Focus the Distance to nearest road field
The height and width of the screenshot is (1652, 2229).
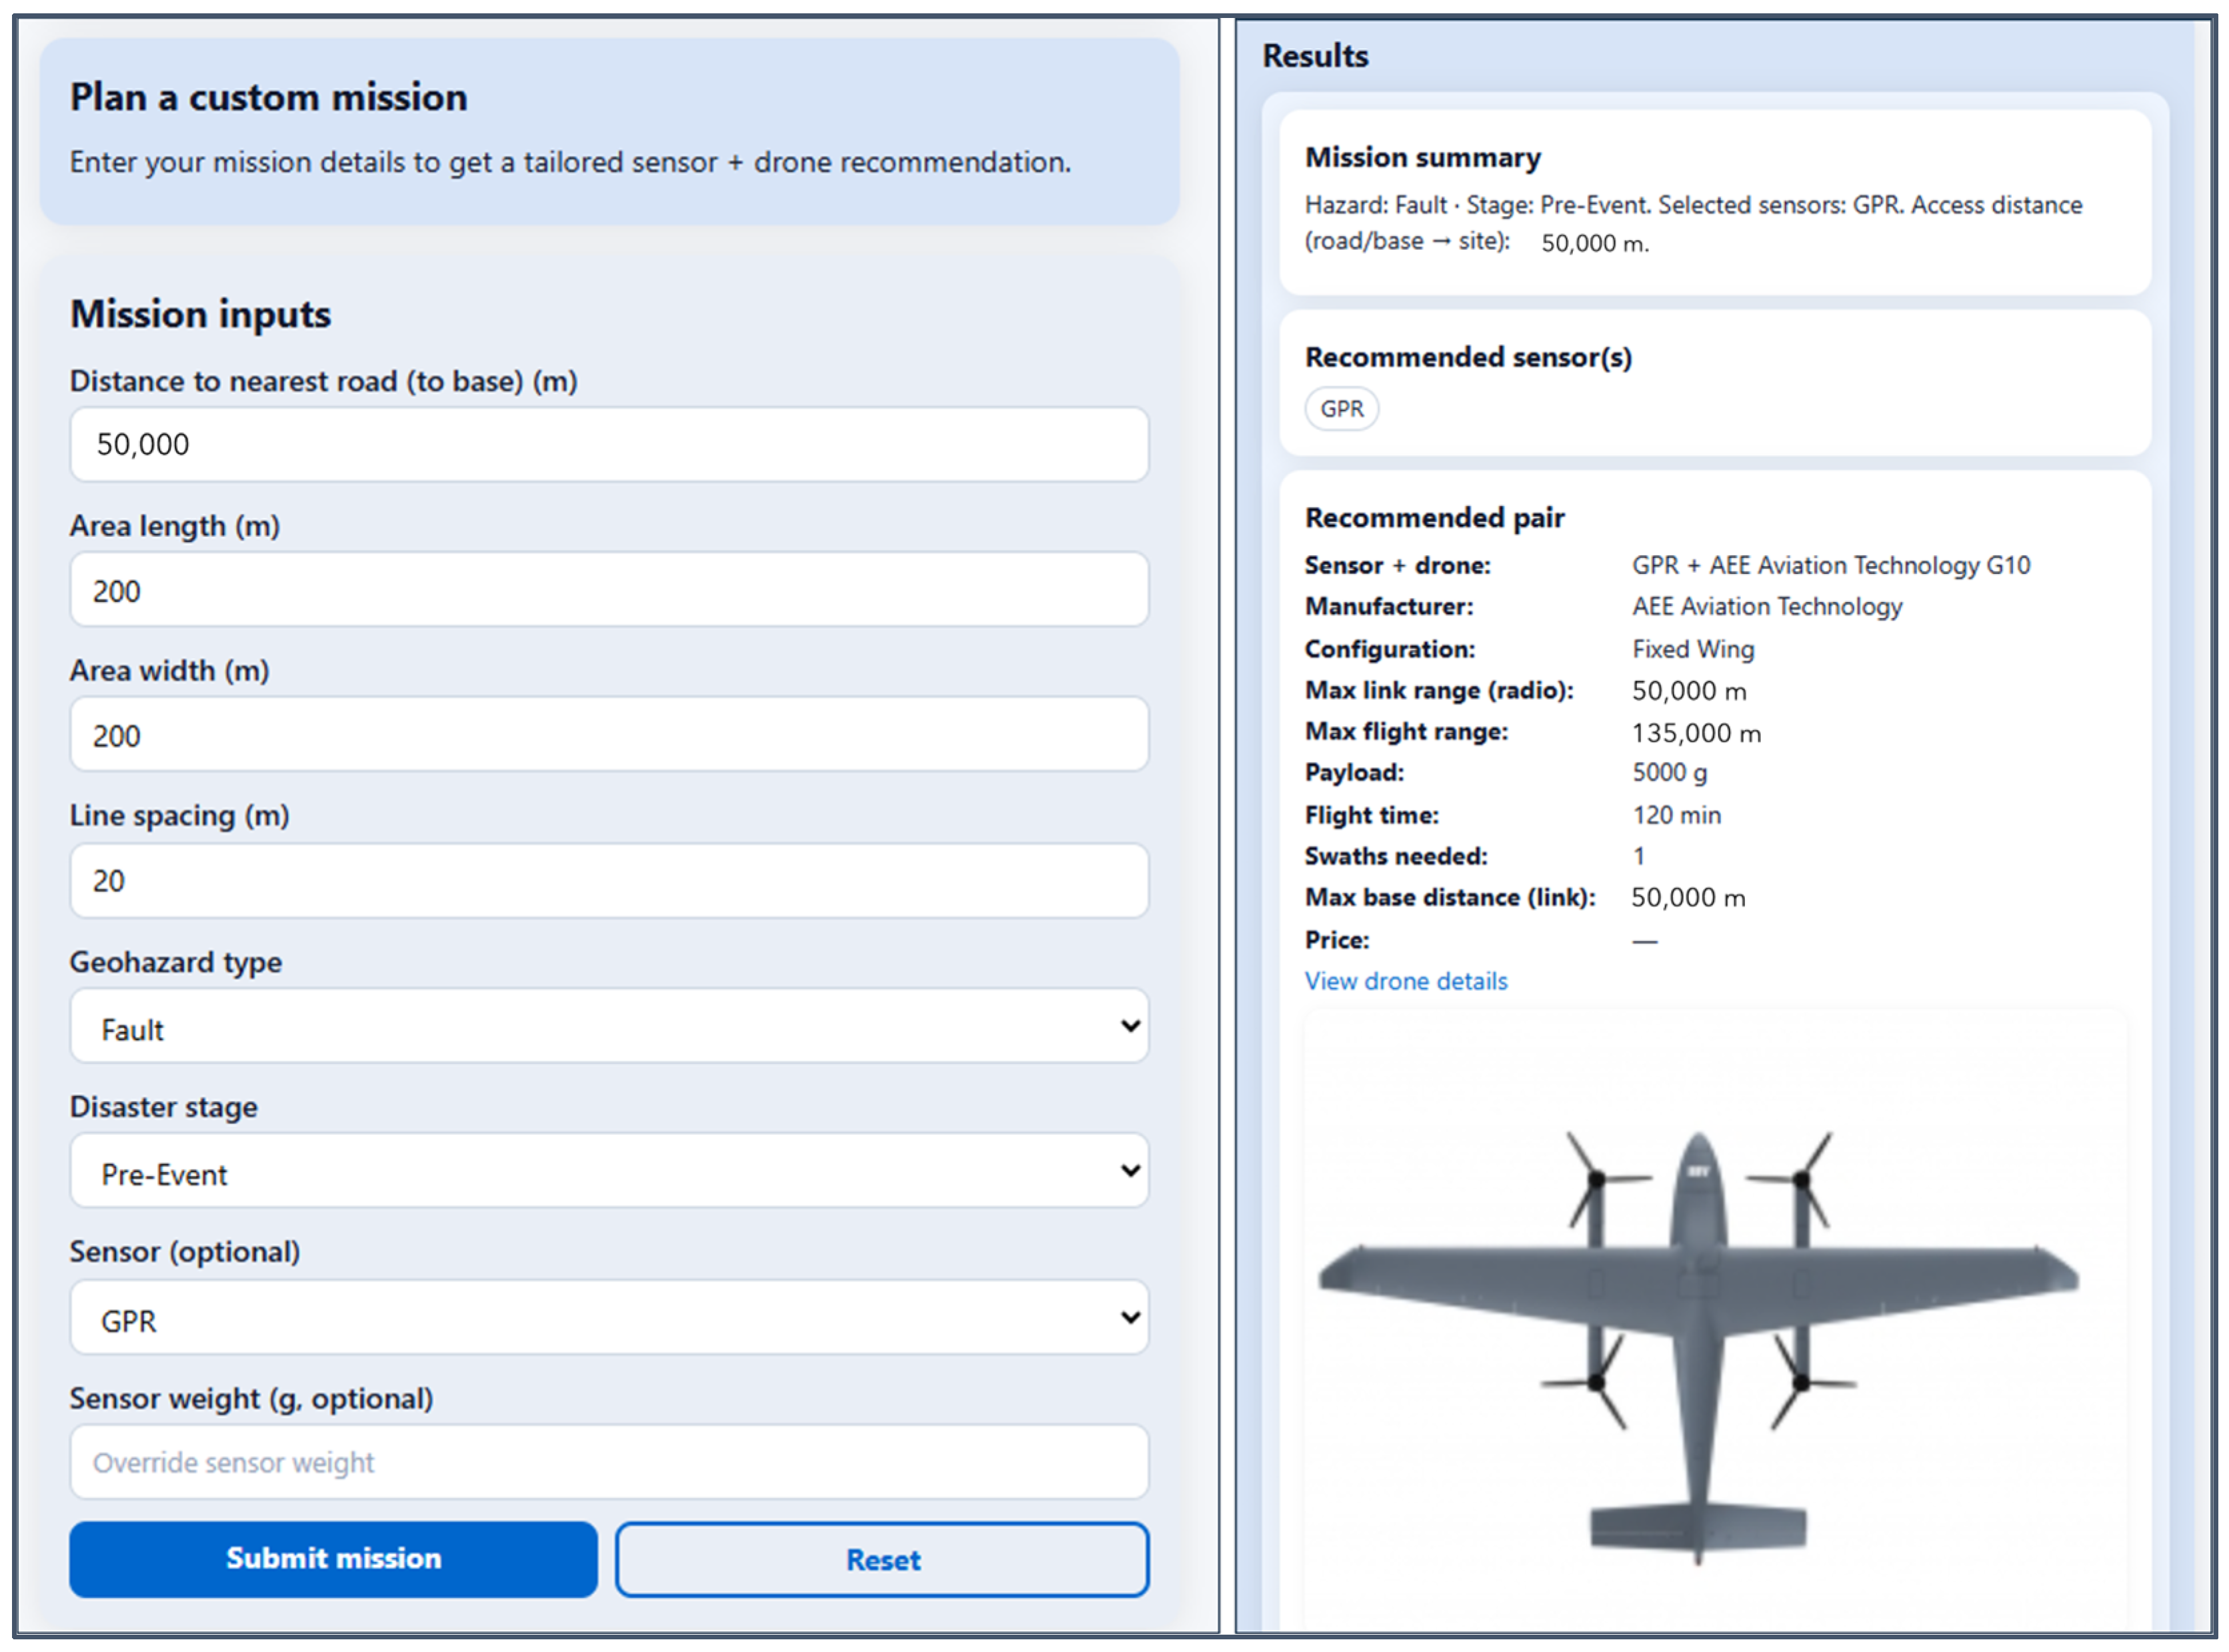point(608,445)
